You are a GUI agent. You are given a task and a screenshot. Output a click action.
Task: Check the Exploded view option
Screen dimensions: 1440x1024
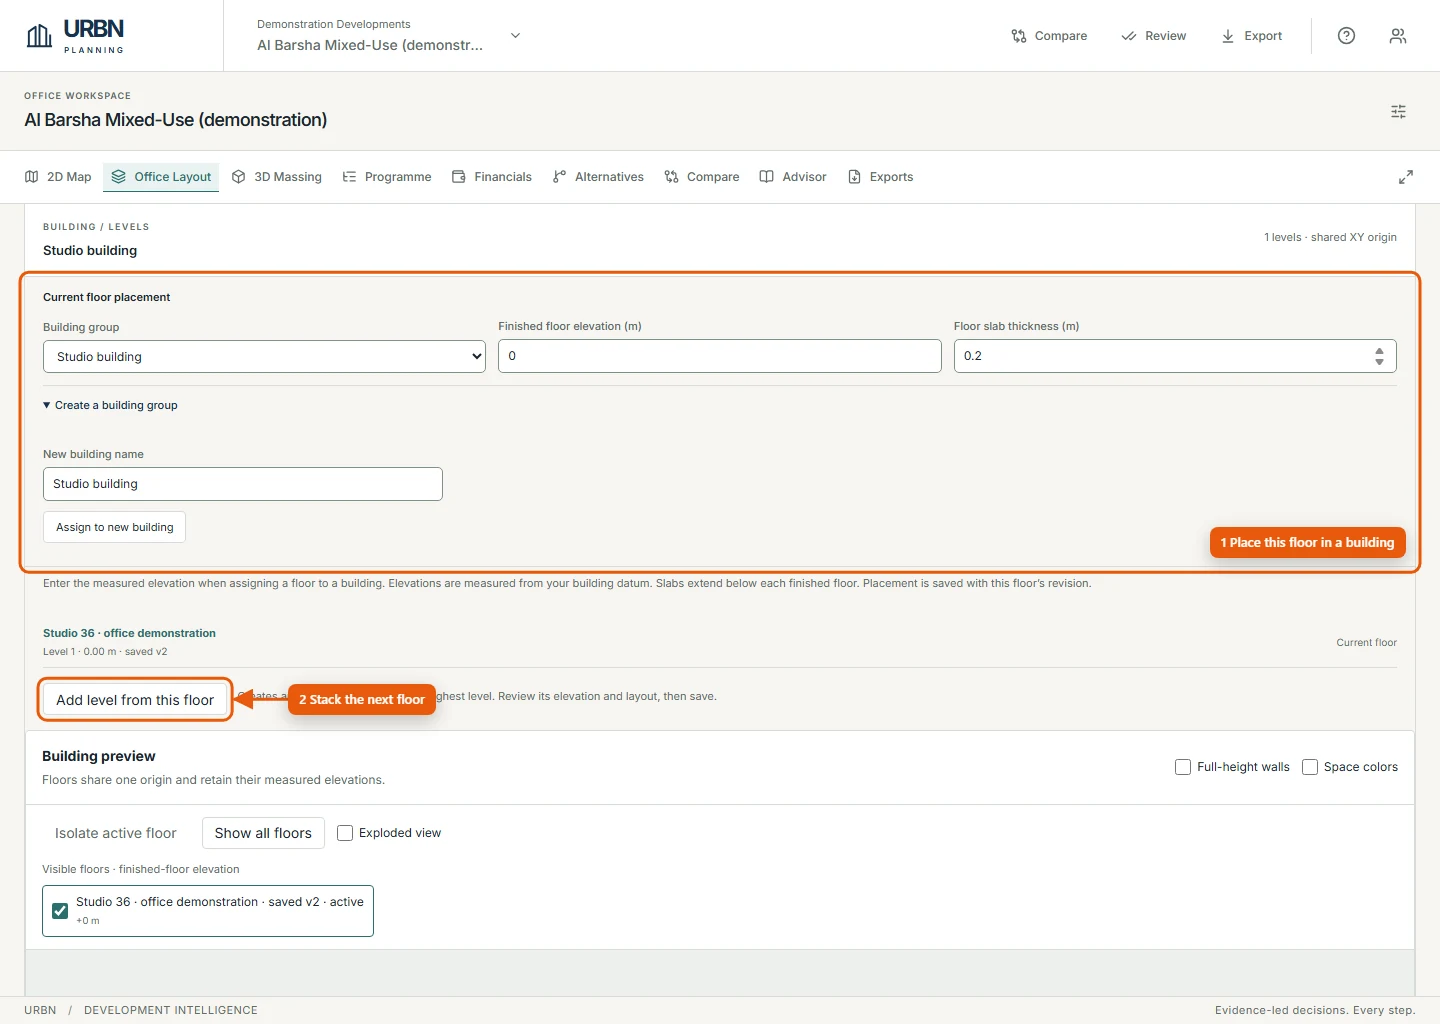(x=345, y=833)
